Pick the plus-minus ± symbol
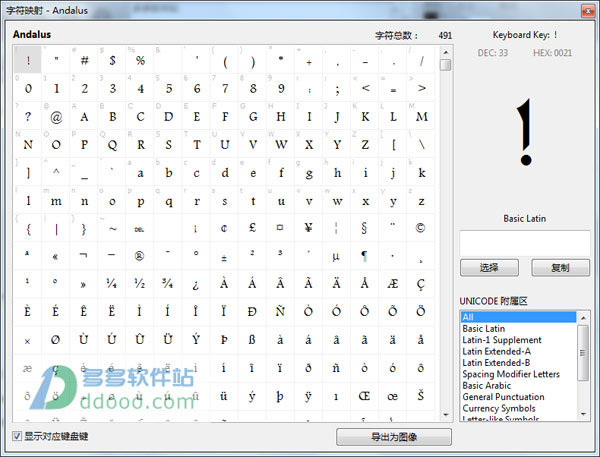Image resolution: width=600 pixels, height=457 pixels. [x=224, y=256]
